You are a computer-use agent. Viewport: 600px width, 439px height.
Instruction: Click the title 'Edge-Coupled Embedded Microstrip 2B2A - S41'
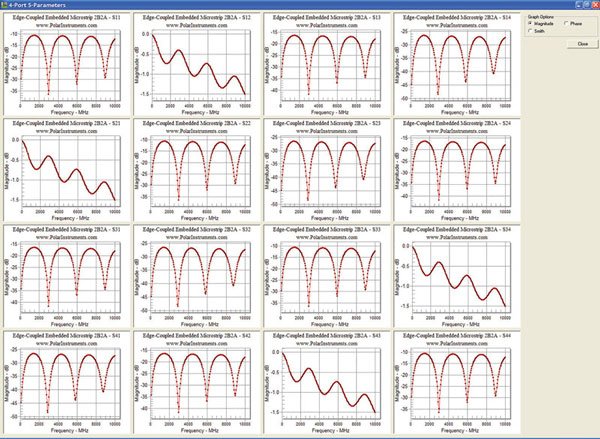(67, 336)
